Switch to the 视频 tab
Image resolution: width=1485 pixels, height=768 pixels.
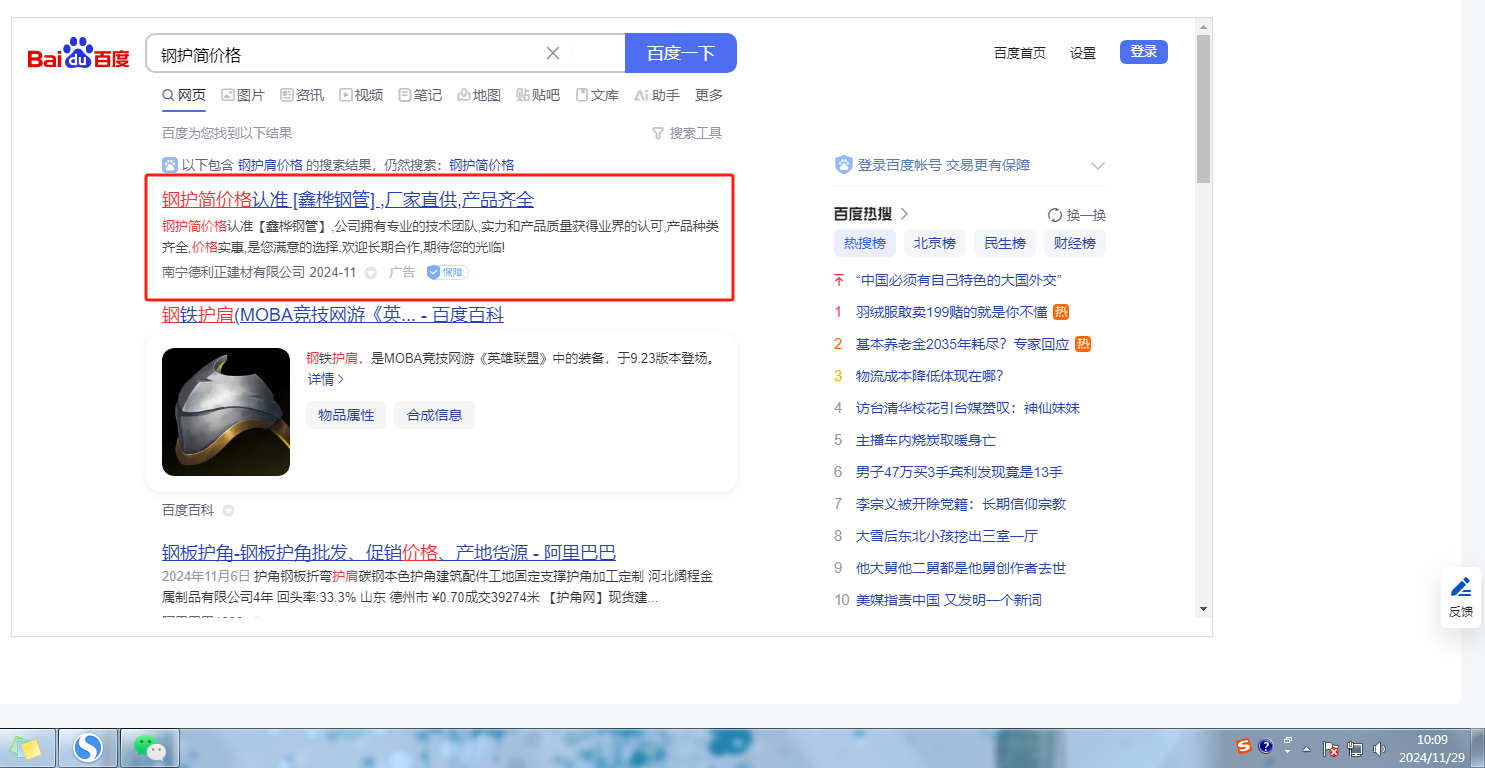pyautogui.click(x=361, y=95)
